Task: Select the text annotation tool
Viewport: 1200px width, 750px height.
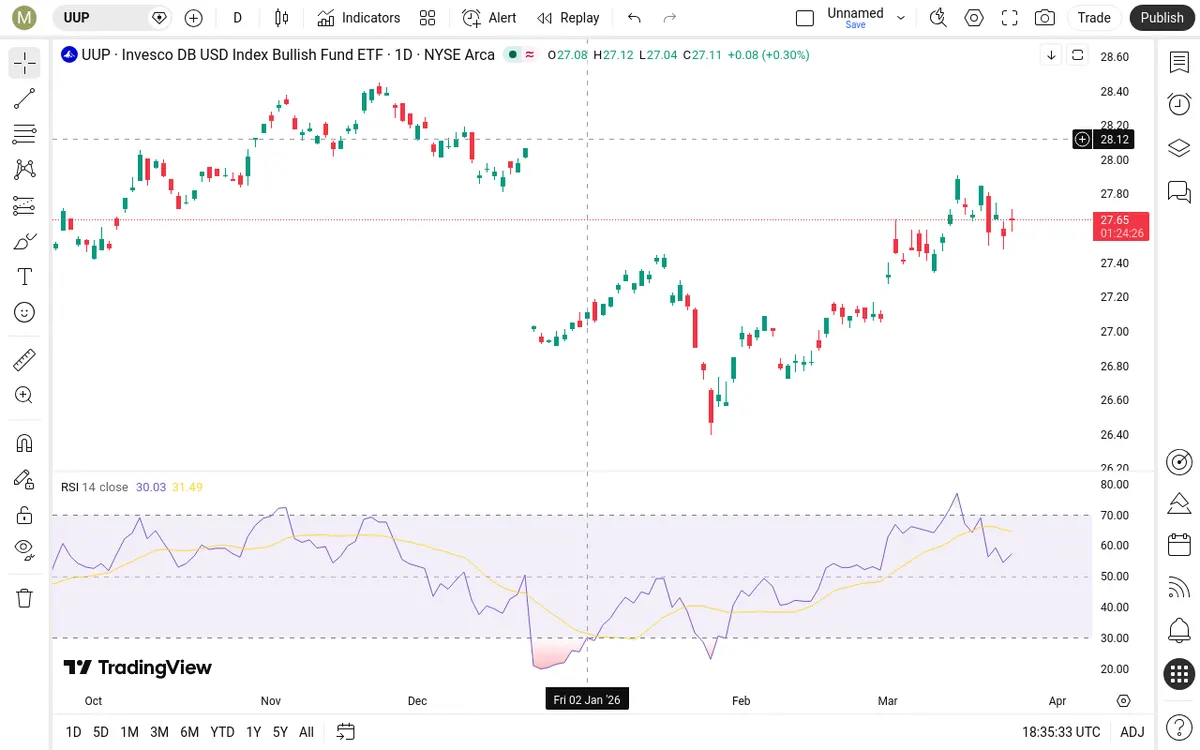Action: [25, 277]
